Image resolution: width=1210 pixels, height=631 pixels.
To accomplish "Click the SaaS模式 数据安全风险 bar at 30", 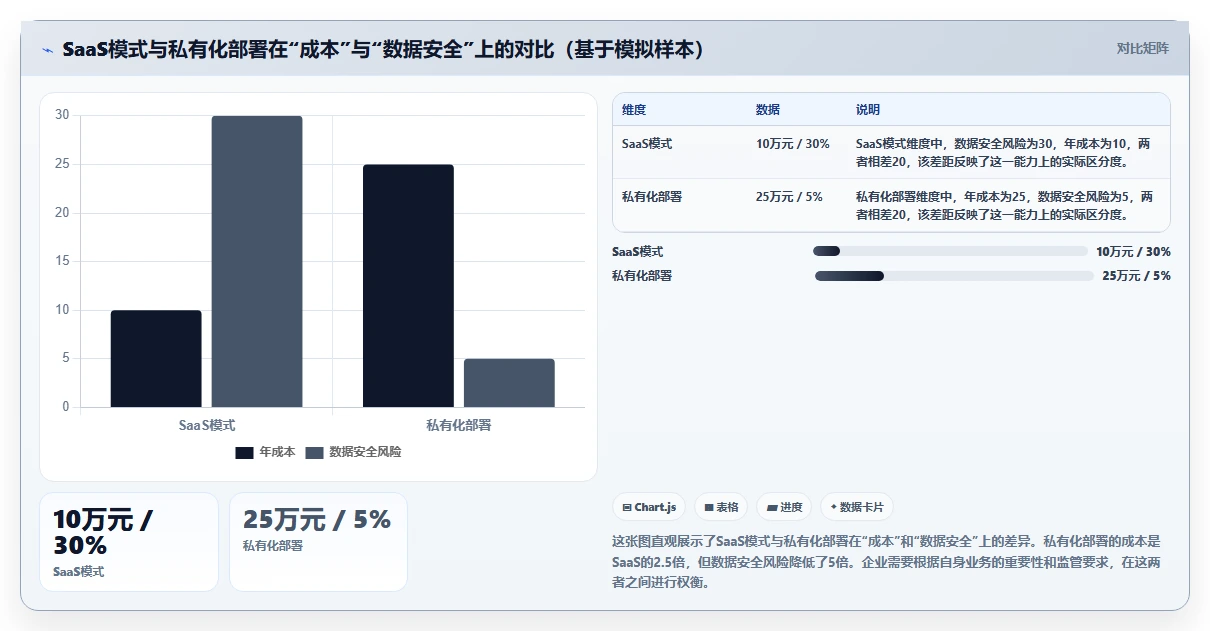I will 257,261.
